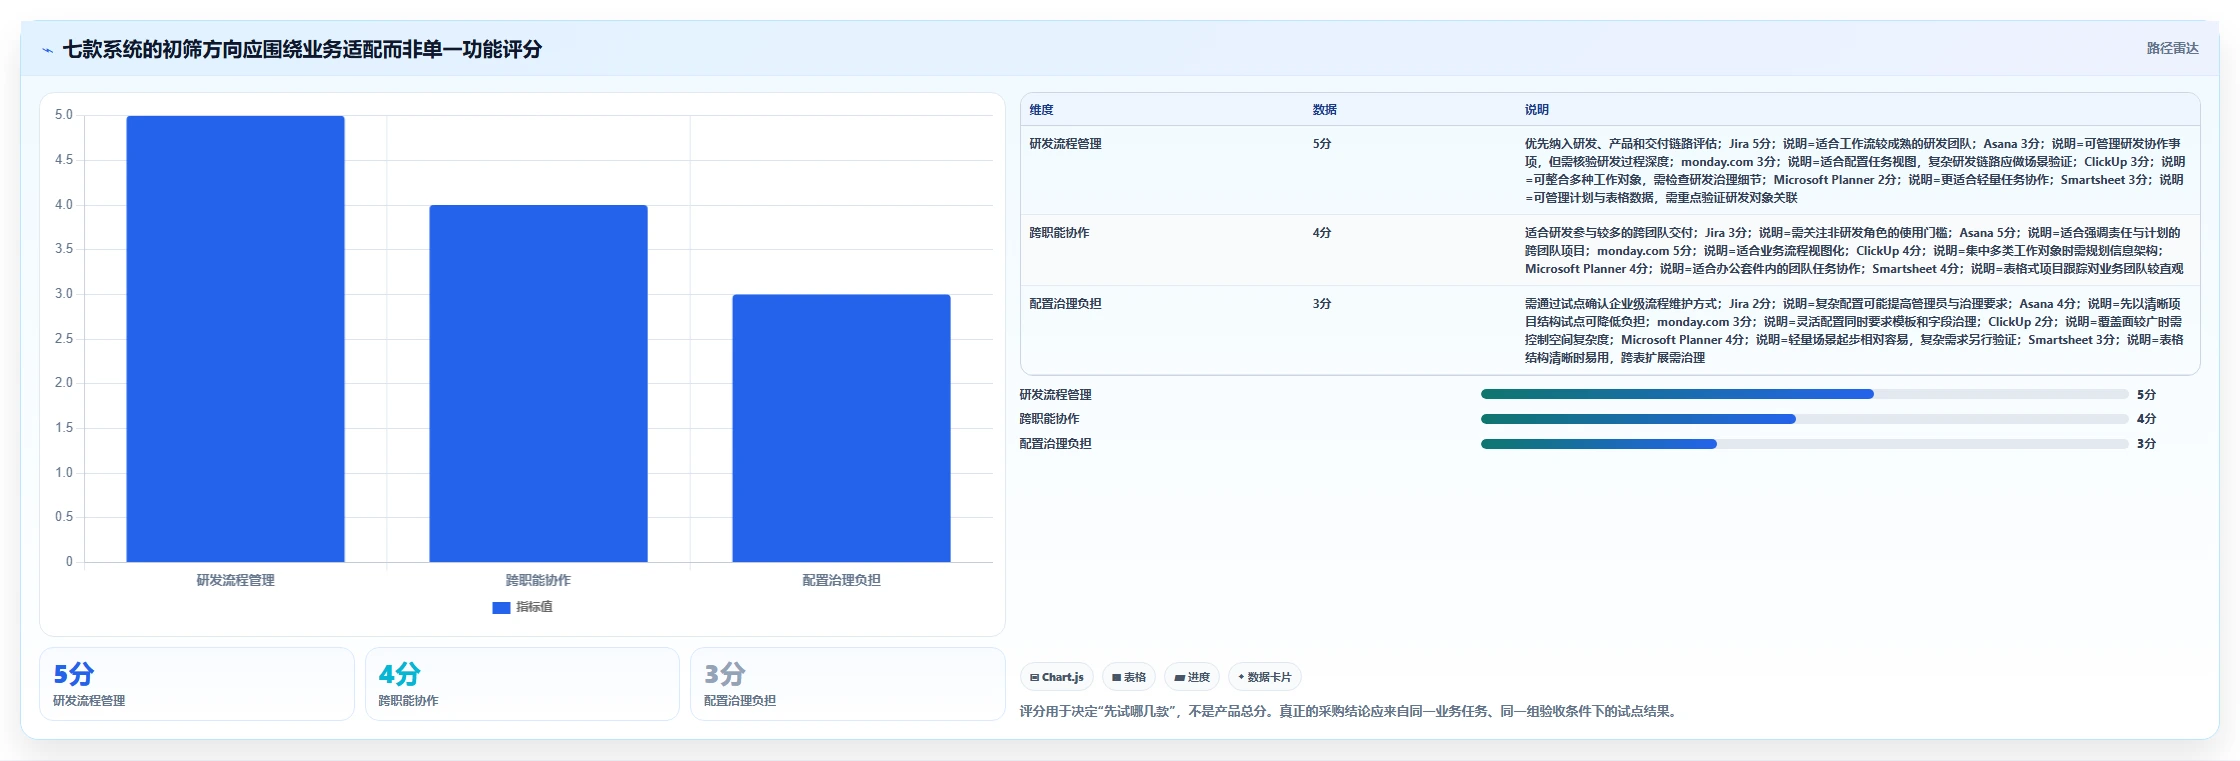
Task: Click the 4.0 y-axis tick label
Action: pos(64,205)
